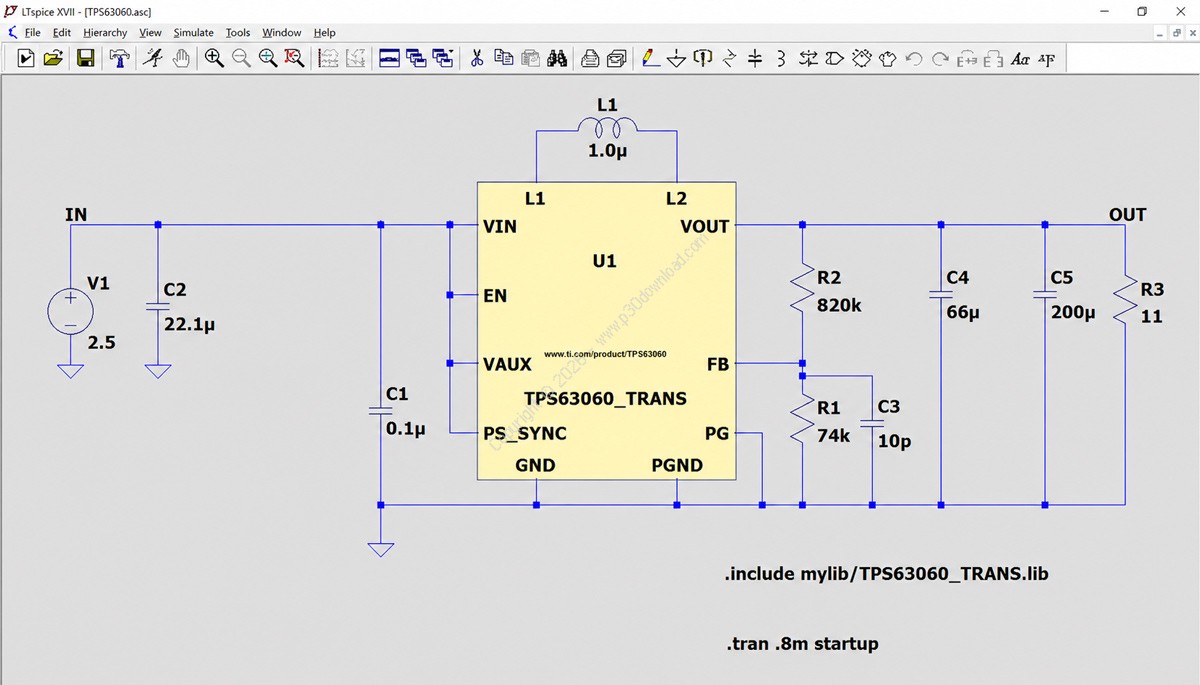This screenshot has width=1200, height=685.
Task: Click the load resistor R3 value 11
Action: pos(1151,317)
